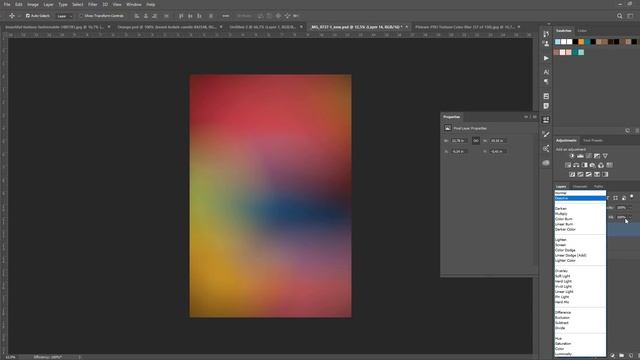Viewport: 640px width, 360px height.
Task: Switch to the first document tab
Action: [55, 27]
